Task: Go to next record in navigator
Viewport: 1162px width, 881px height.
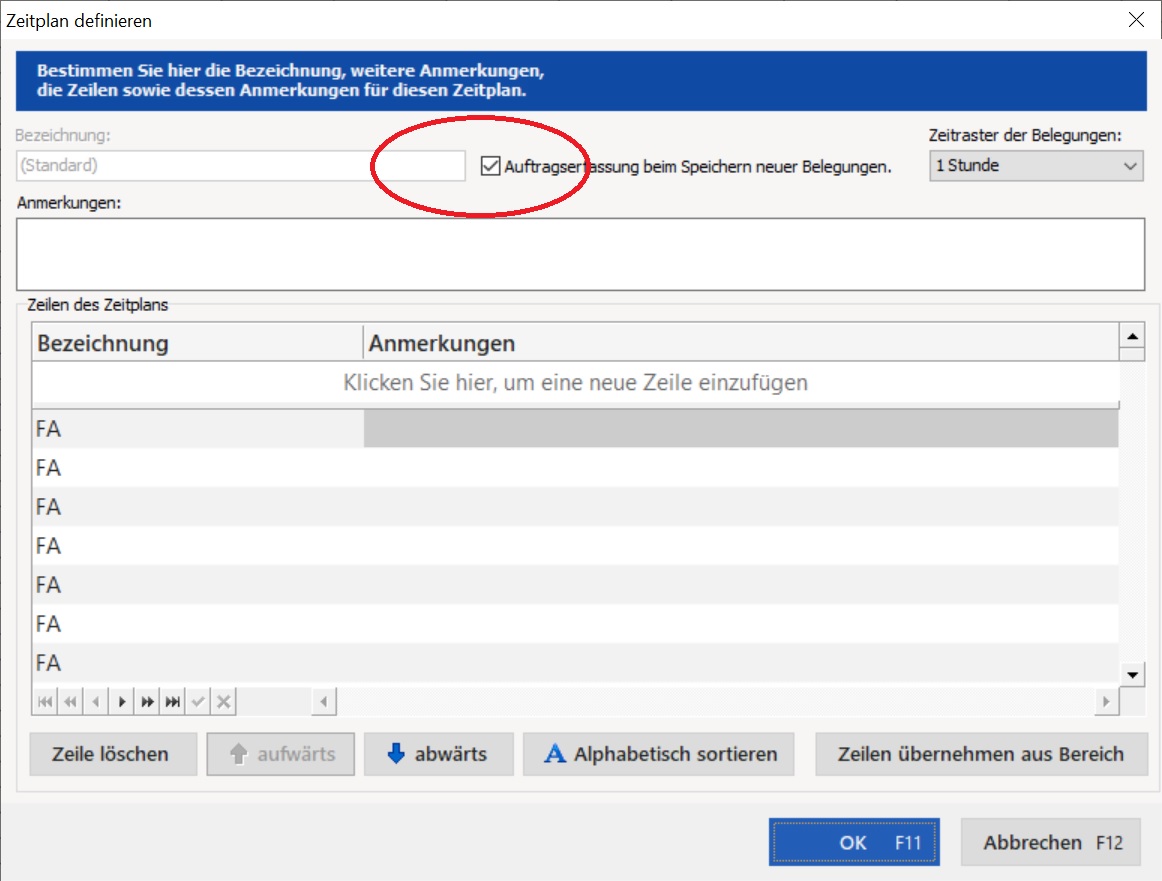Action: (122, 702)
